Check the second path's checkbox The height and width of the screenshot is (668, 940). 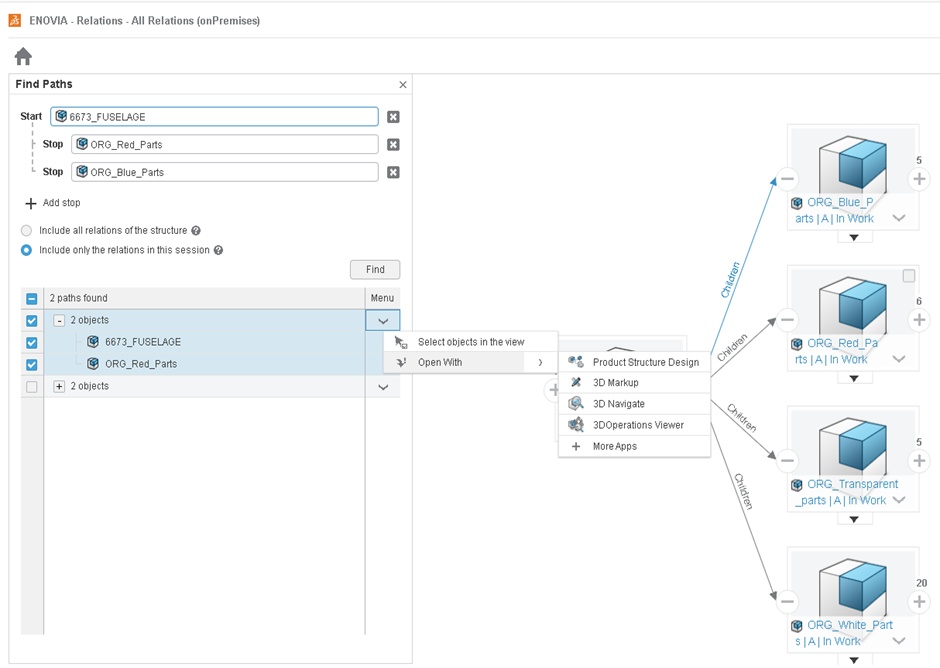32,387
